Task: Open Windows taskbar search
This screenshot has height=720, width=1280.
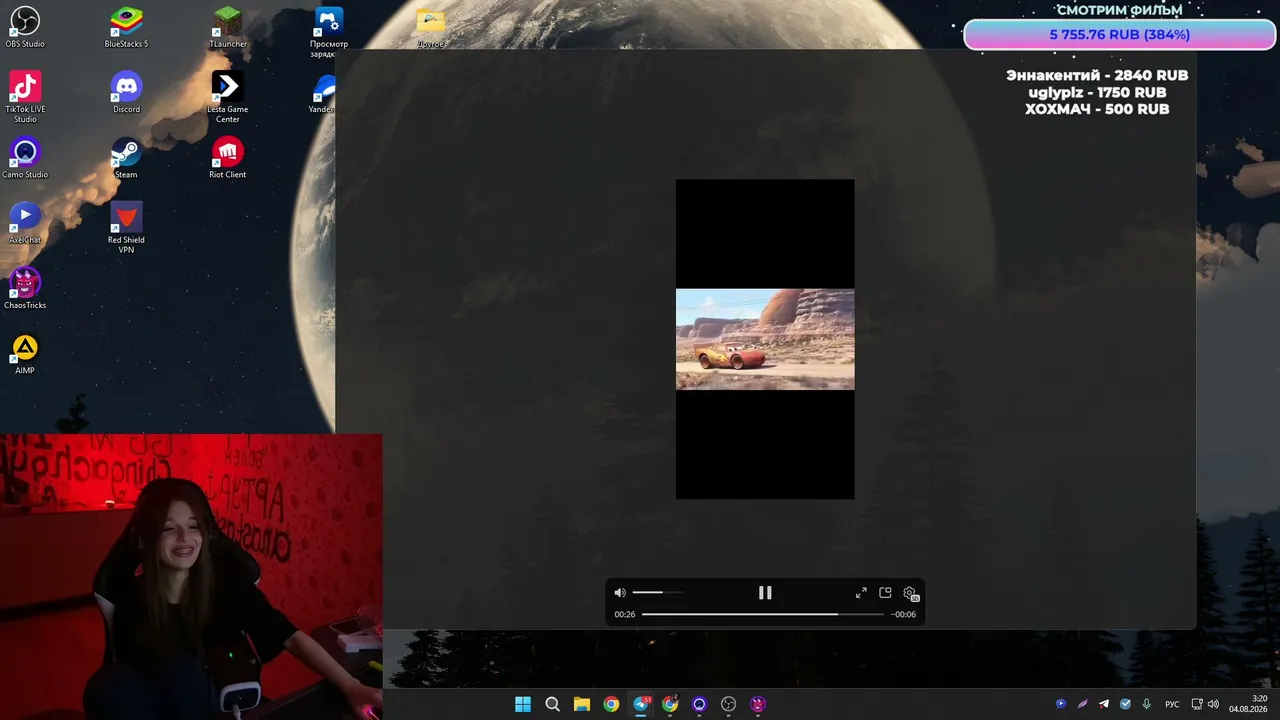Action: coord(552,704)
